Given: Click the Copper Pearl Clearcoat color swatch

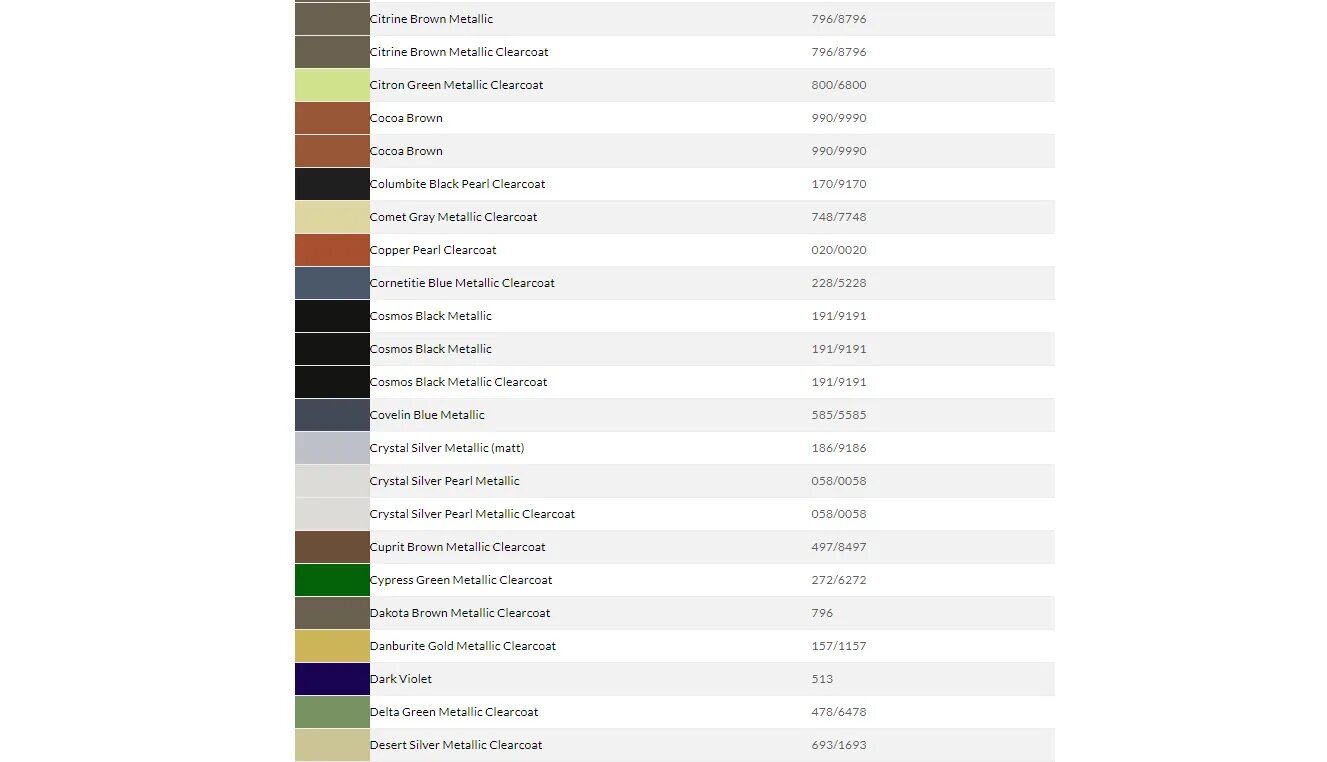Looking at the screenshot, I should [x=332, y=250].
